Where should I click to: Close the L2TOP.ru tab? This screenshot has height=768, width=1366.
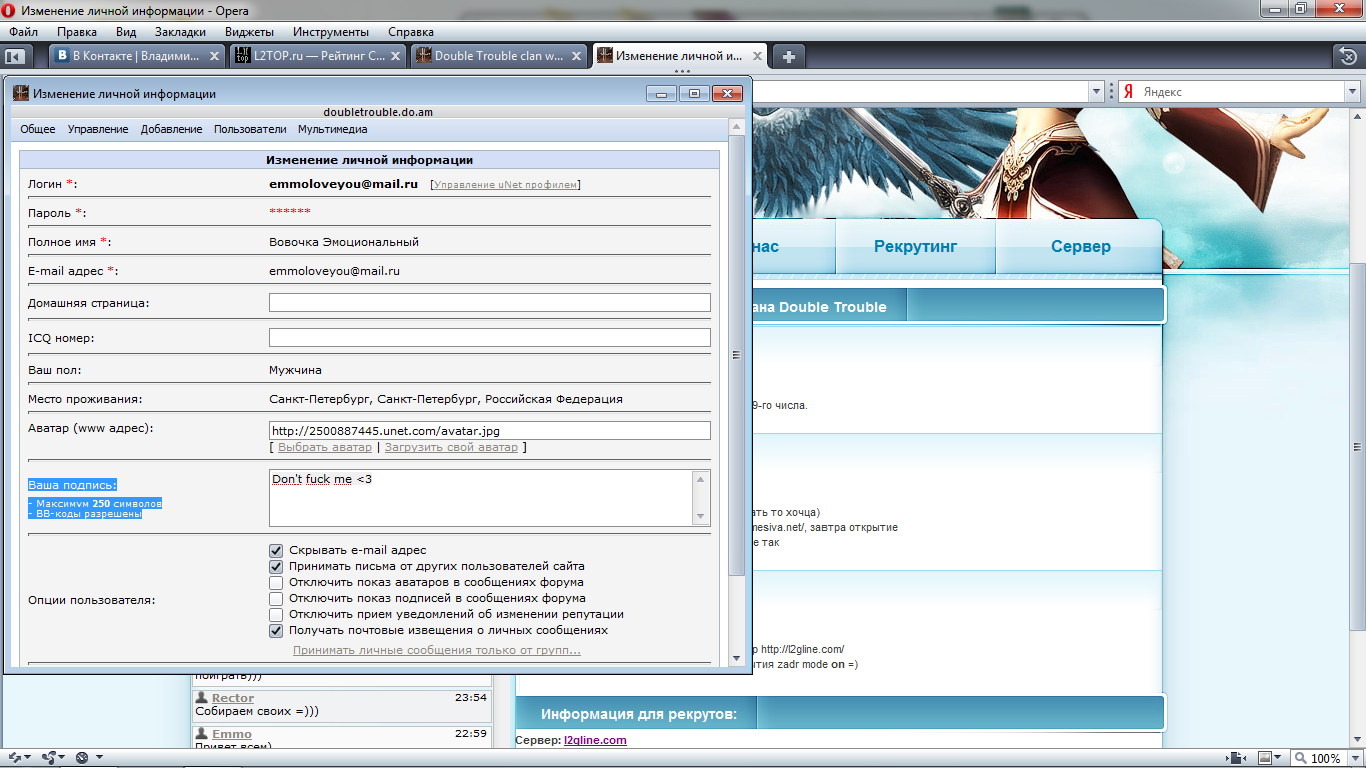(396, 56)
